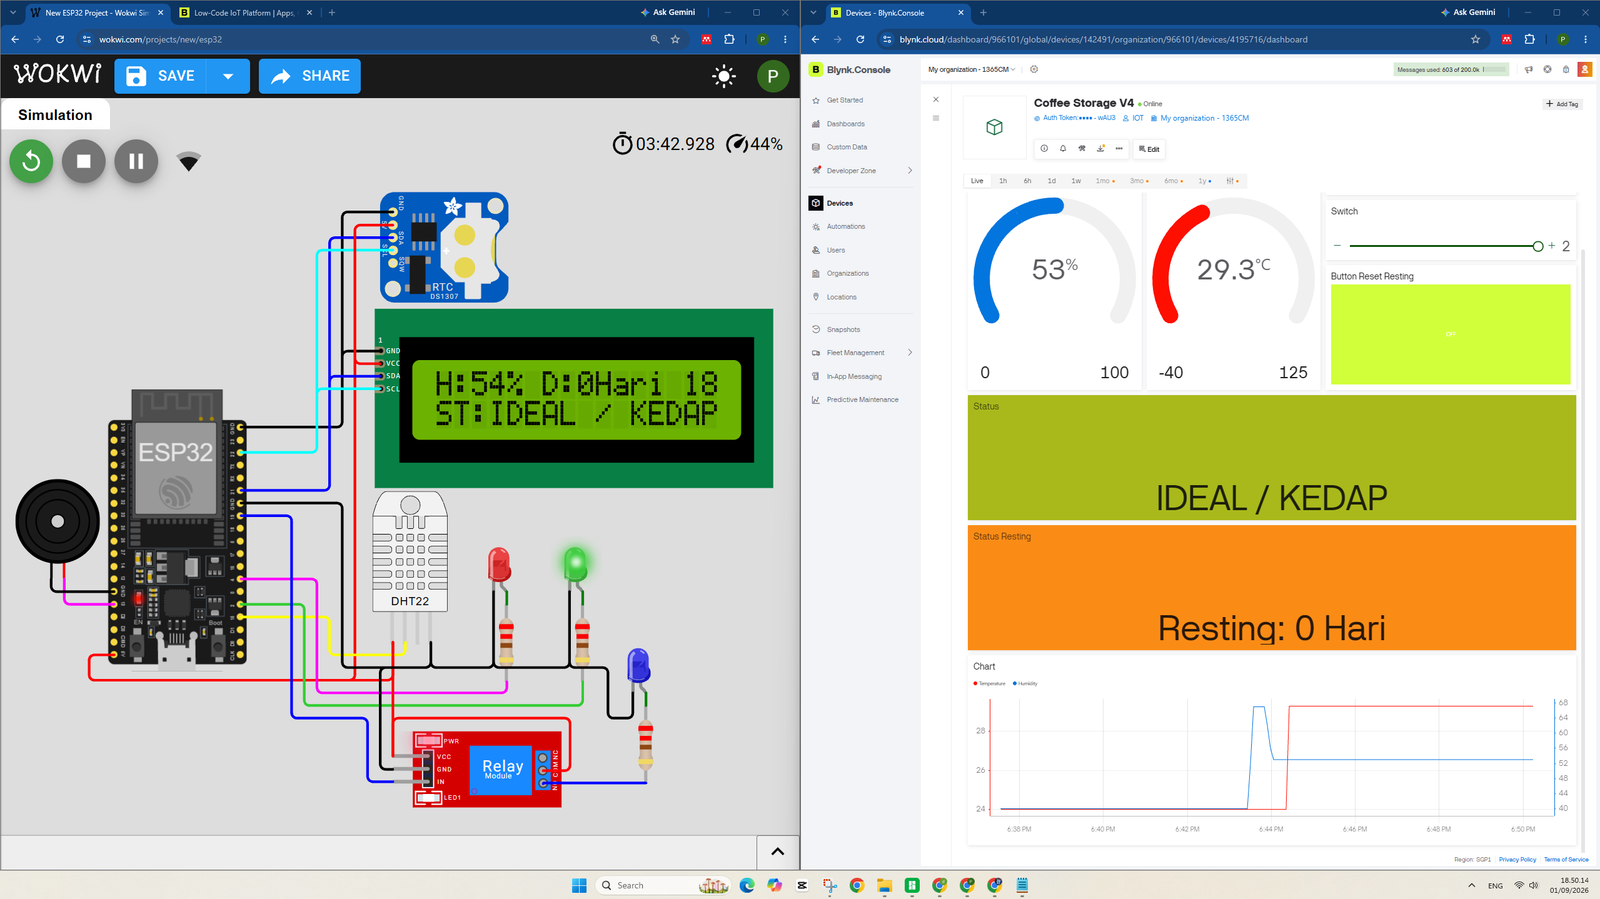Open My organization - 1365CM dropdown
The image size is (1600, 899).
971,70
